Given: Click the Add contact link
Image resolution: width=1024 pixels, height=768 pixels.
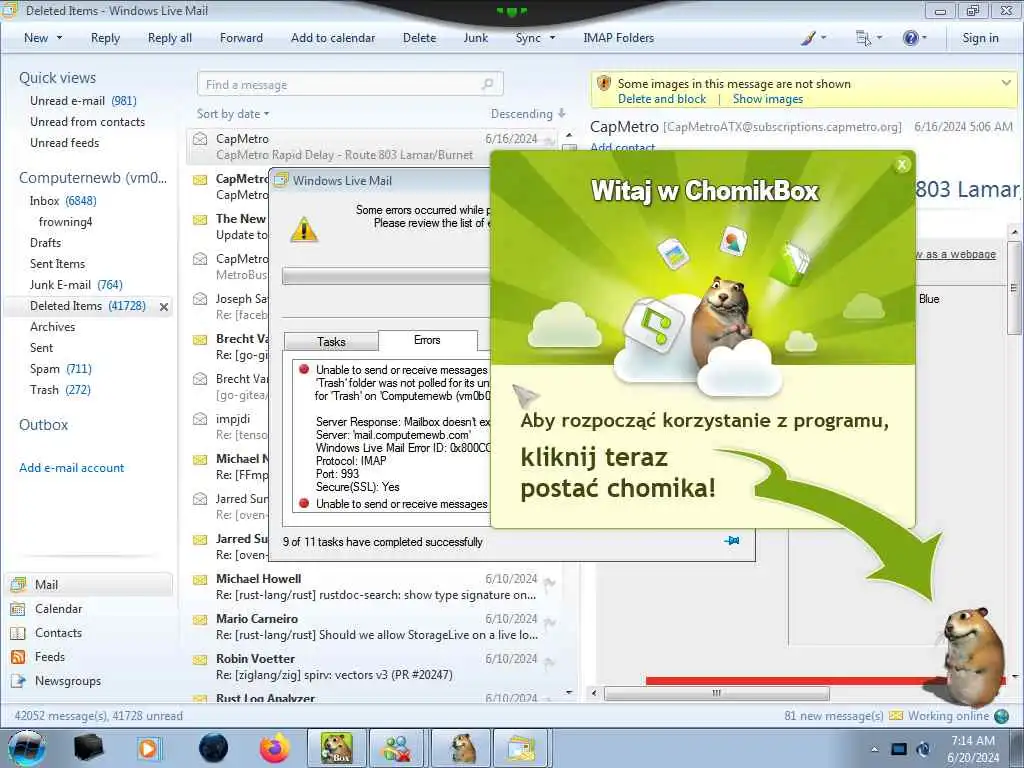Looking at the screenshot, I should [x=622, y=147].
